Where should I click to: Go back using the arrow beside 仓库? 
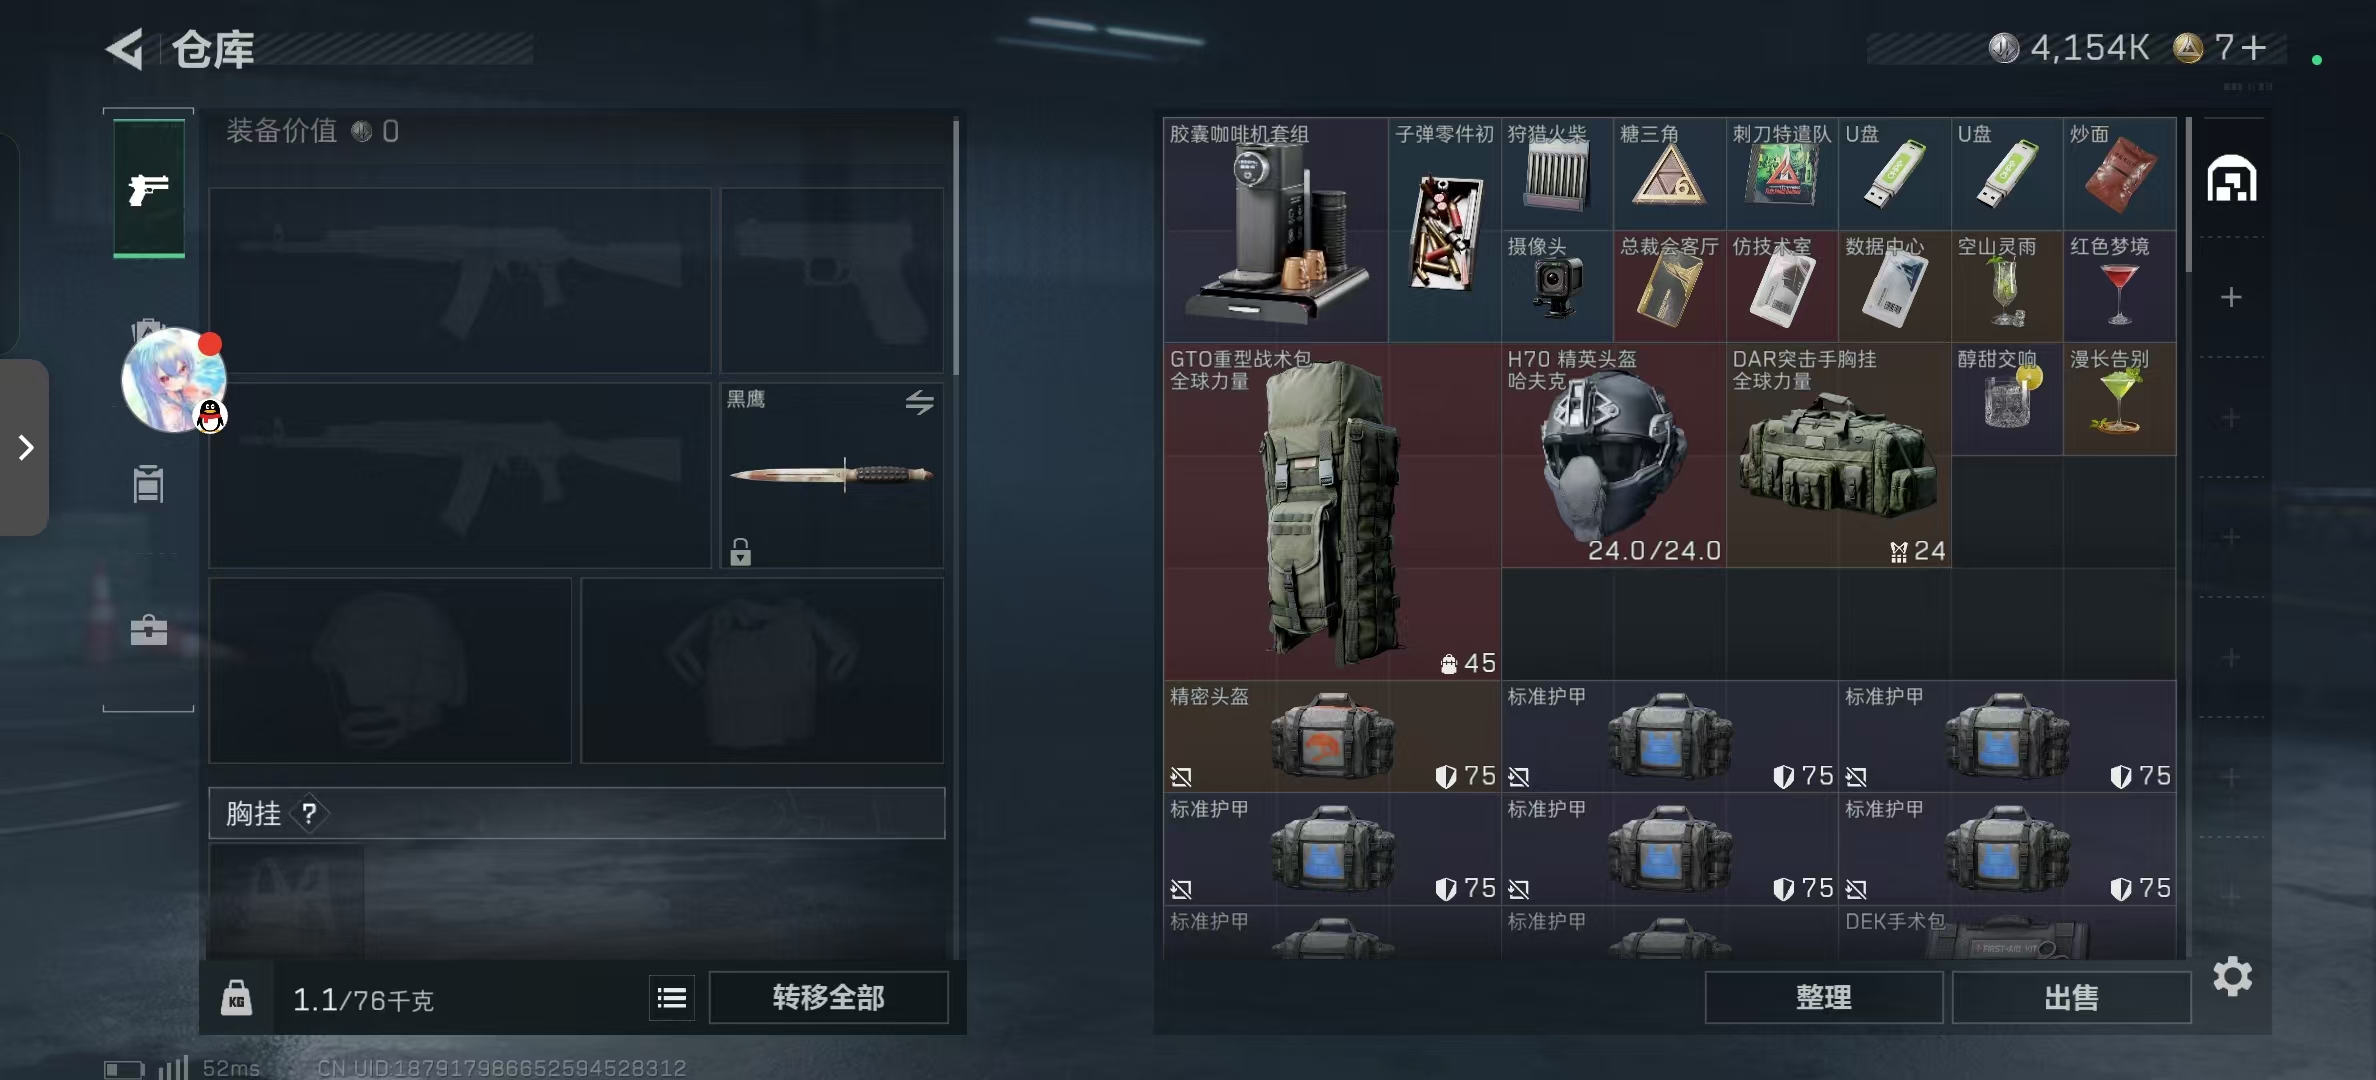(126, 49)
